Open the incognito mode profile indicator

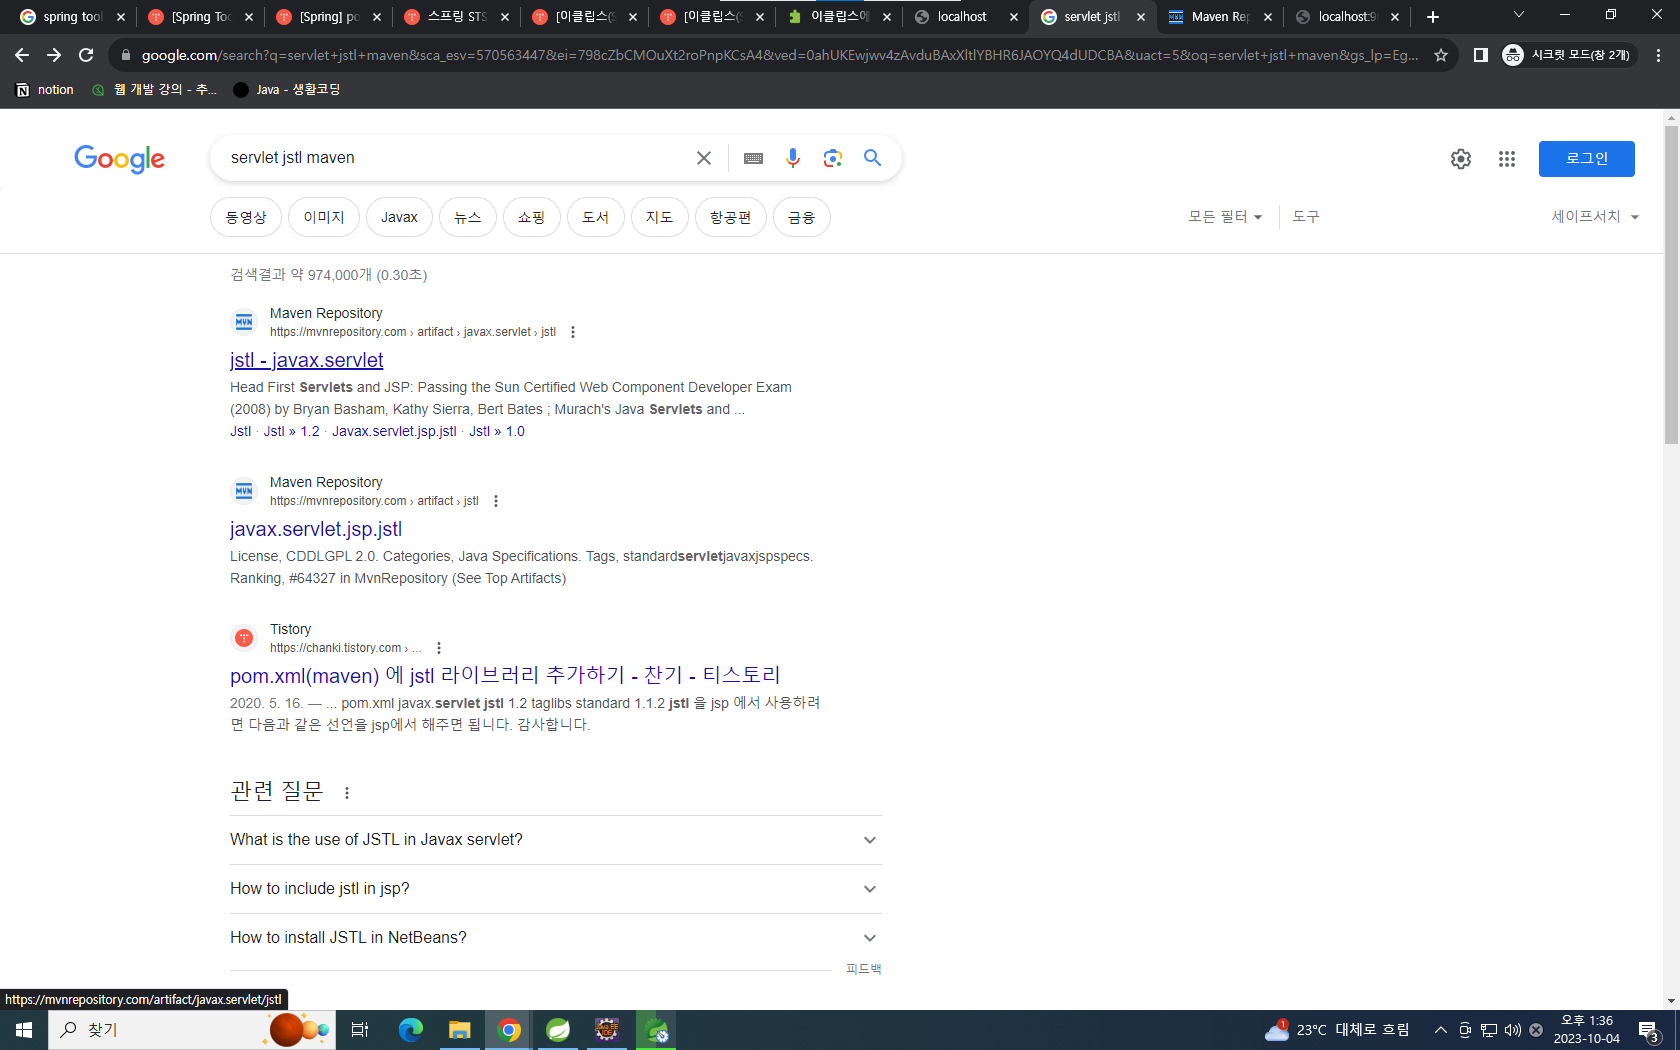point(1567,55)
